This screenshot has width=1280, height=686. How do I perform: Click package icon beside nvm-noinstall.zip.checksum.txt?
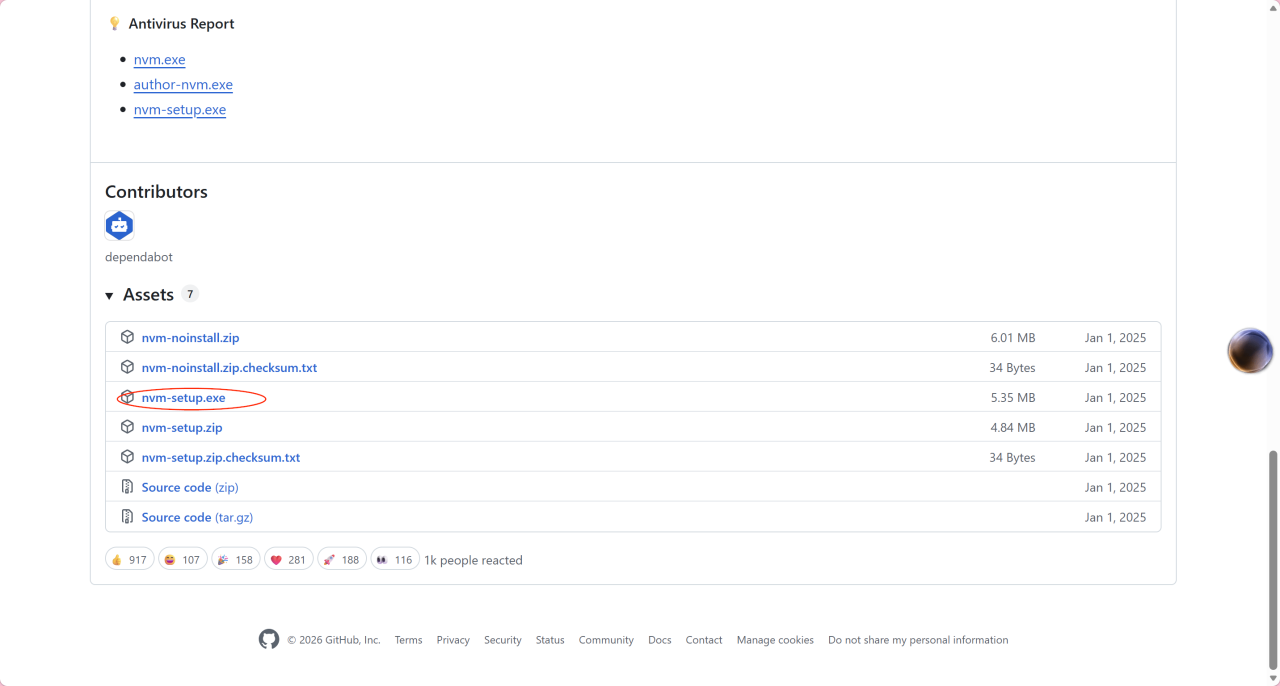pyautogui.click(x=127, y=367)
